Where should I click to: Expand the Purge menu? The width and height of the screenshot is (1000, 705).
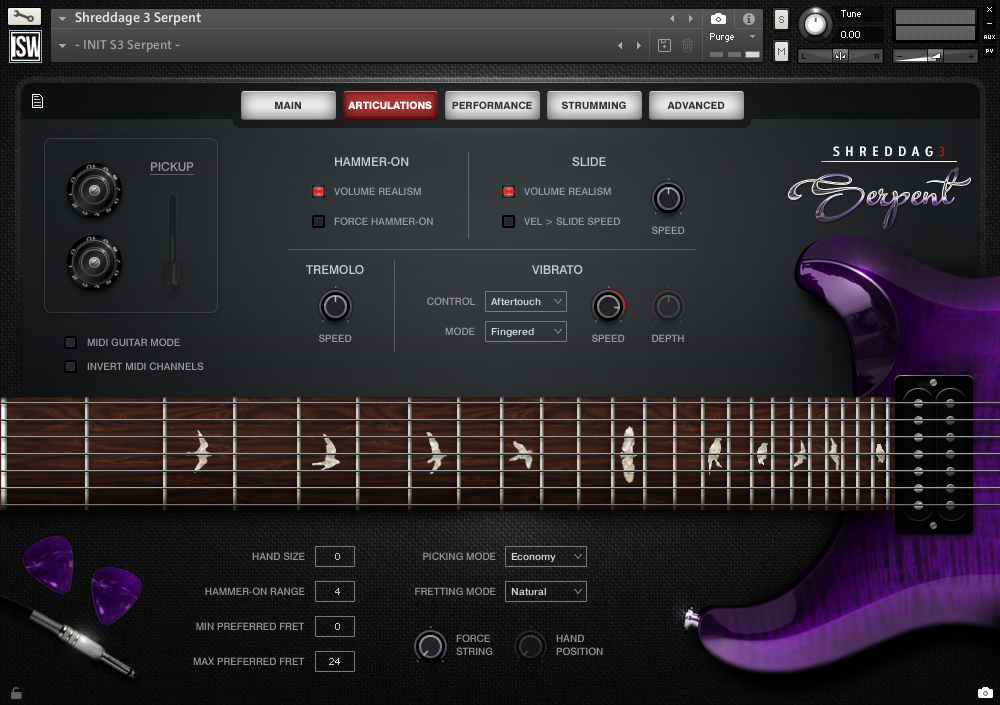752,36
